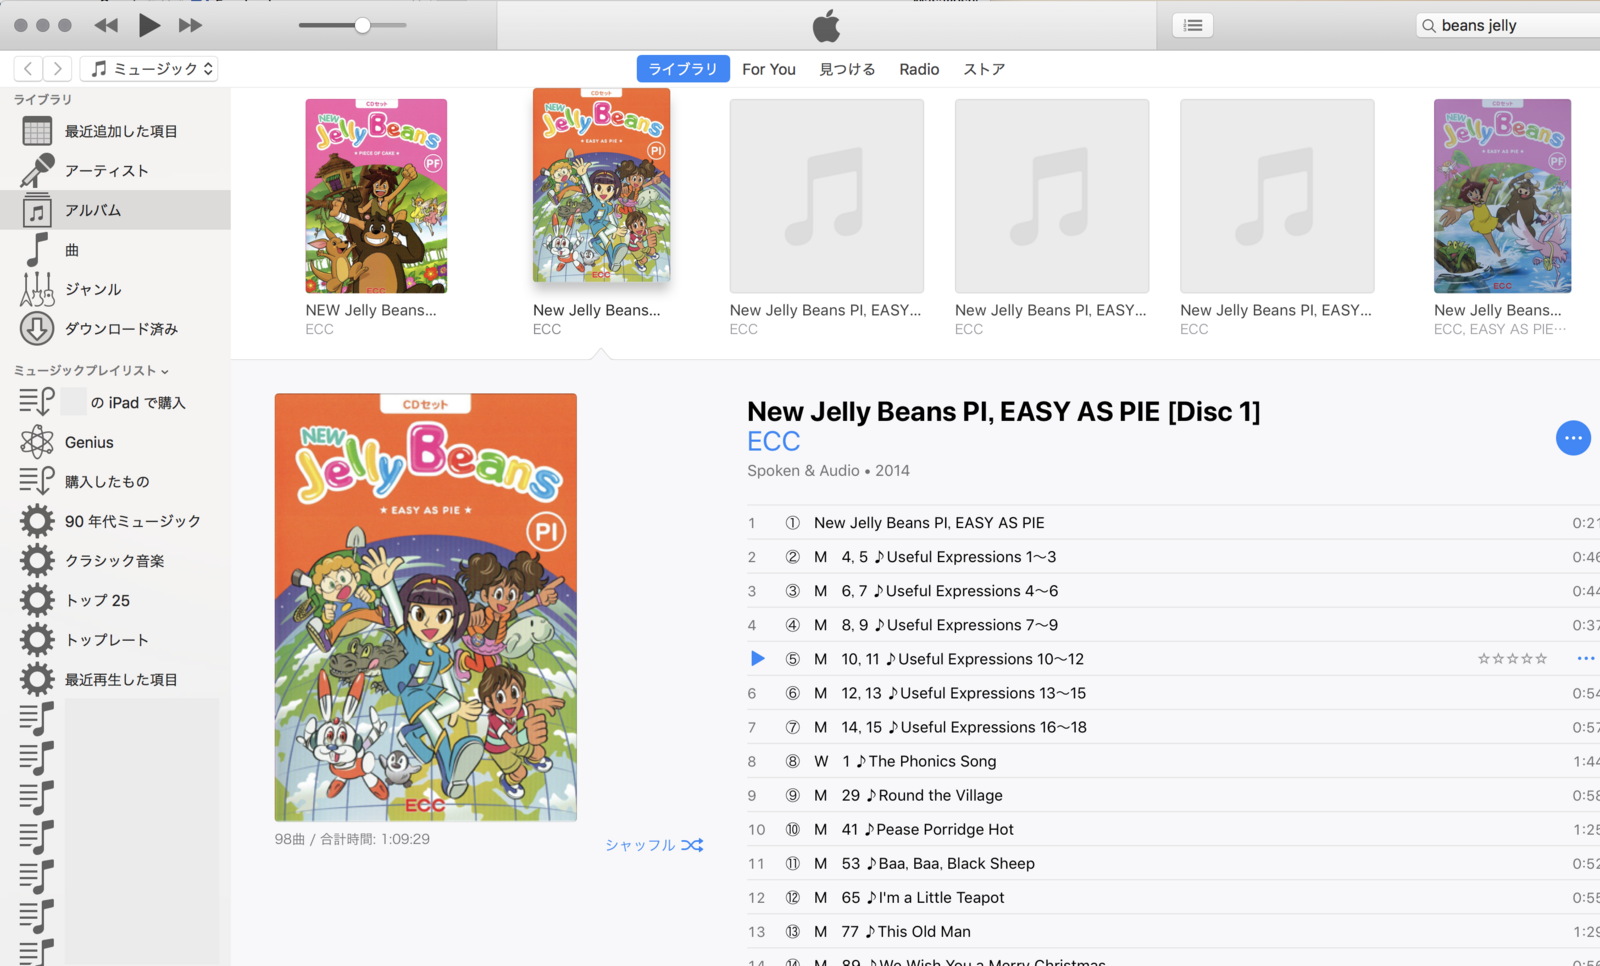Go forward with the right chevron
1600x966 pixels.
point(58,68)
